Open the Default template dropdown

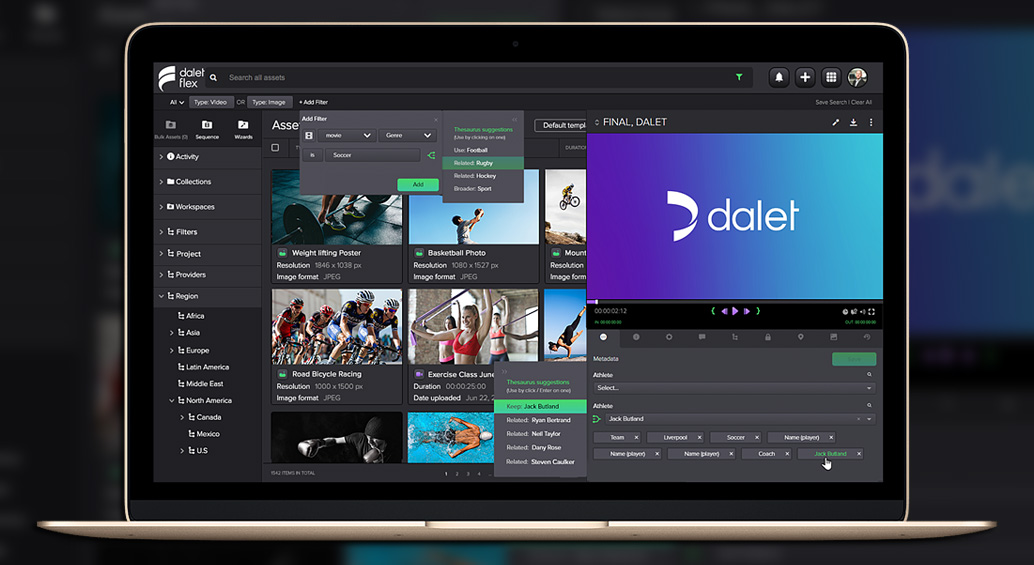560,125
